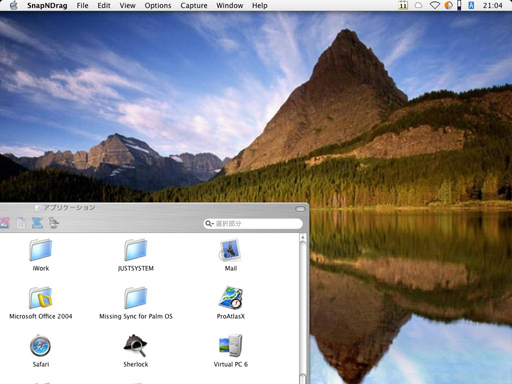Open the Missing Sync for Palm OS folder
The image size is (512, 384).
click(x=136, y=298)
